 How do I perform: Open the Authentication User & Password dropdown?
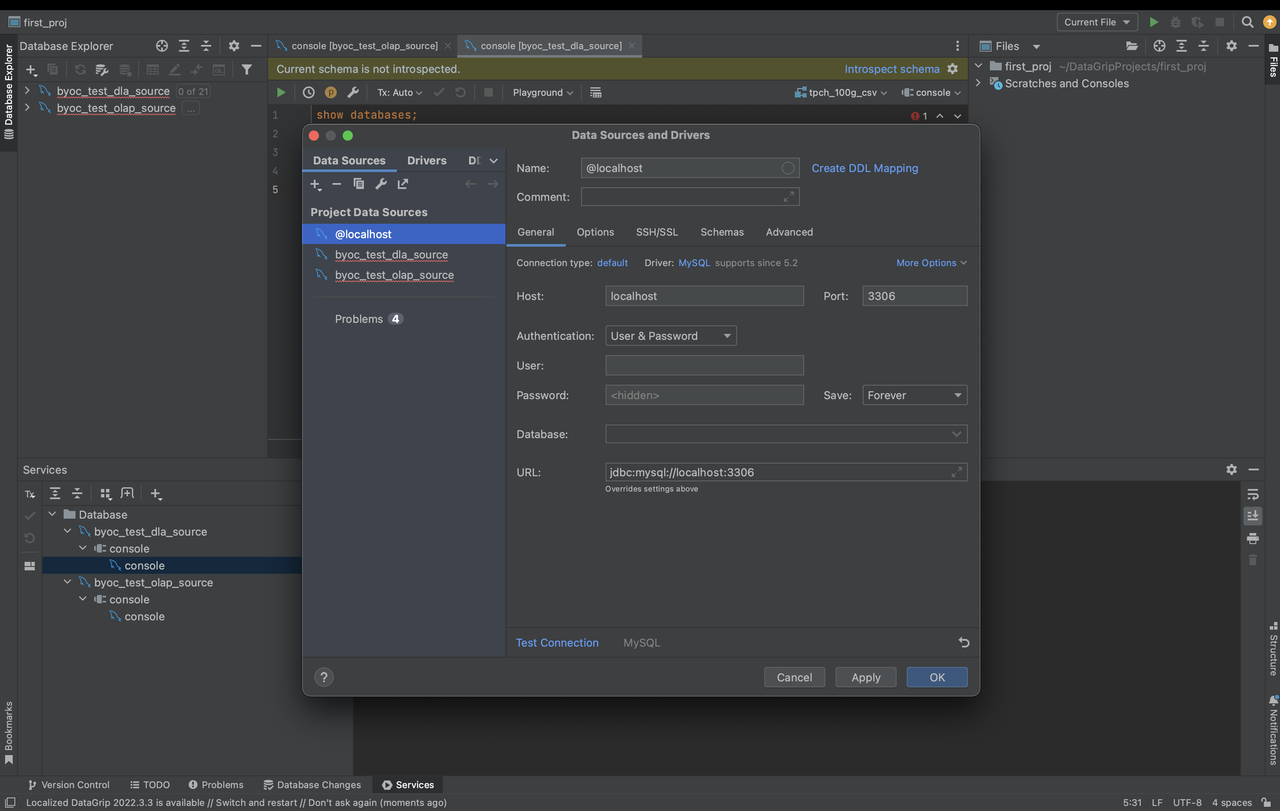[671, 336]
